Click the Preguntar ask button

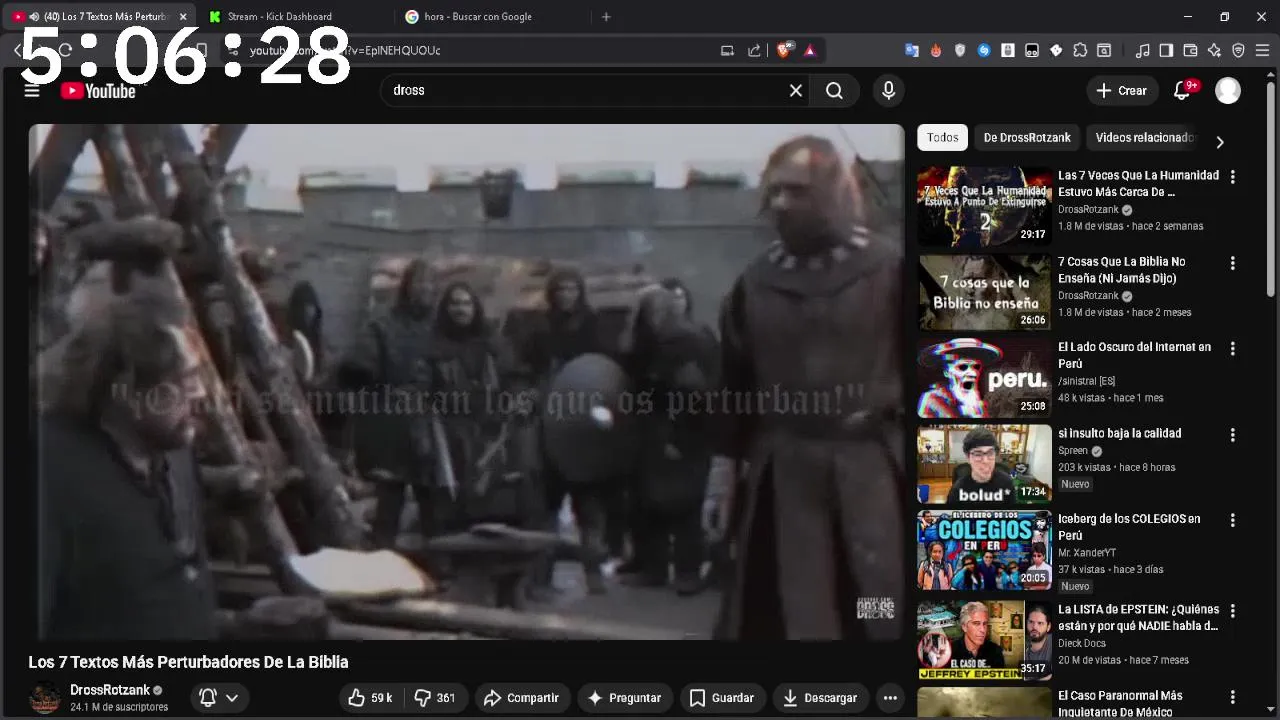624,698
